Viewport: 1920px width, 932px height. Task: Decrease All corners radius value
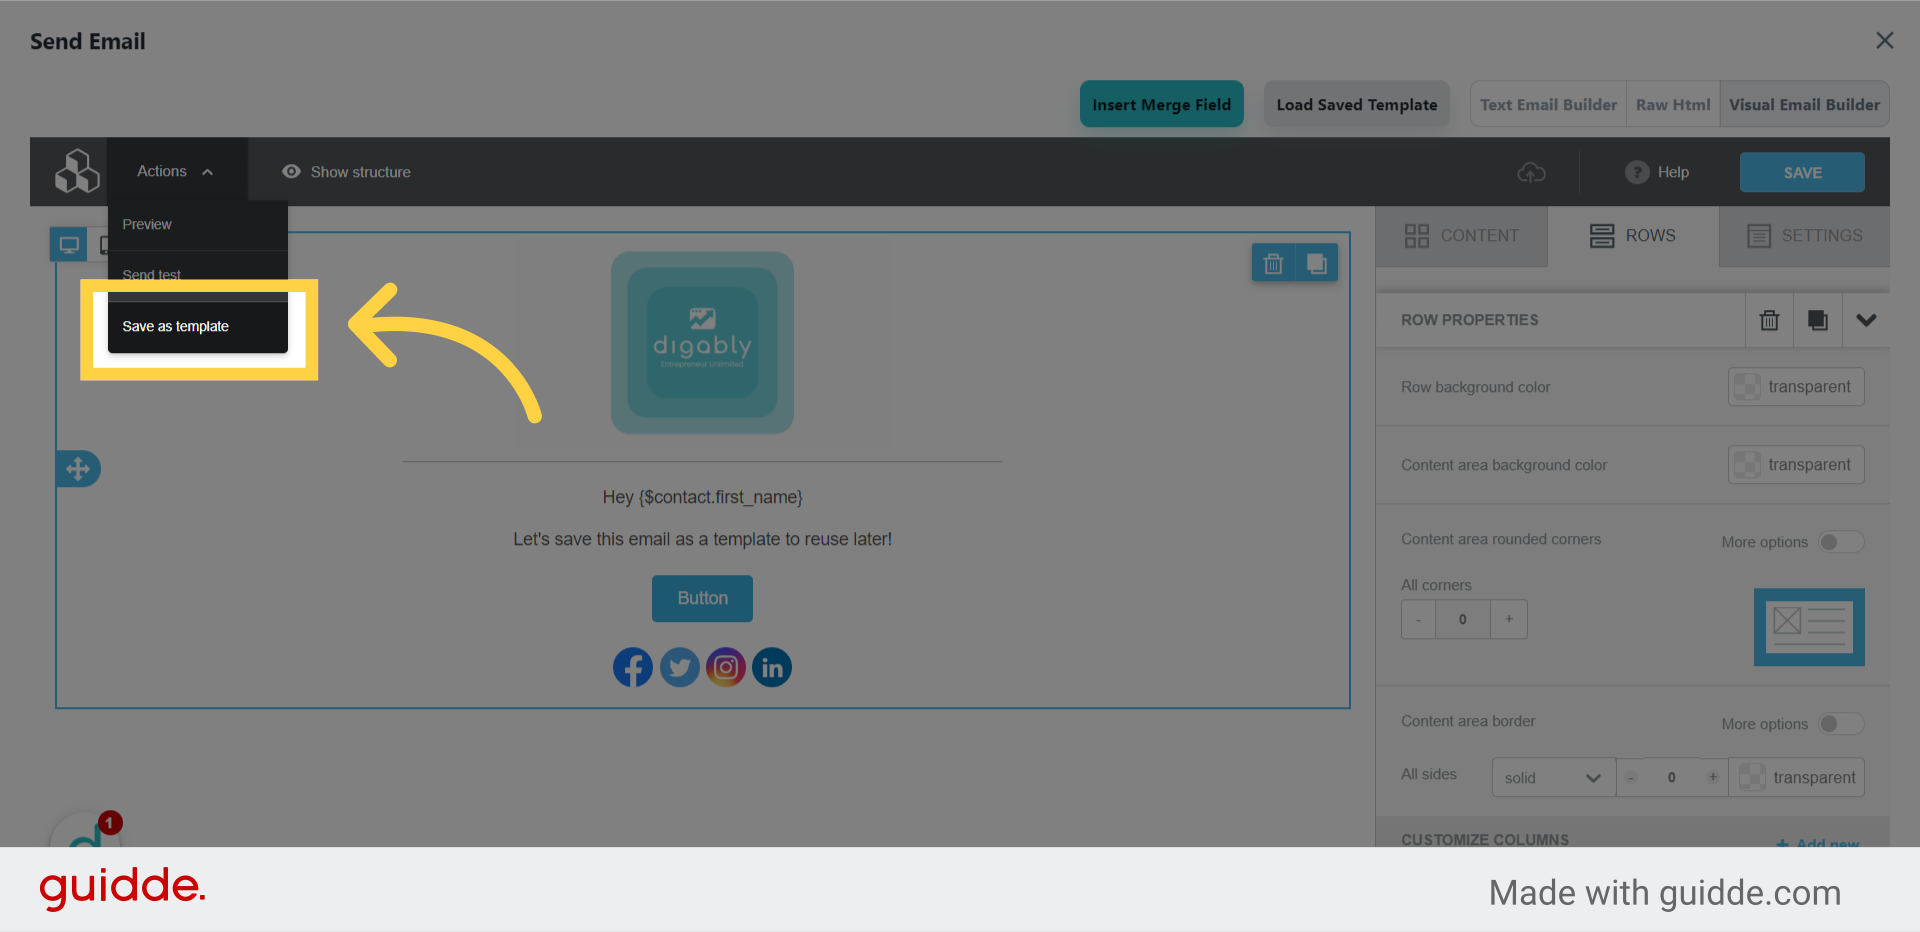coord(1418,619)
